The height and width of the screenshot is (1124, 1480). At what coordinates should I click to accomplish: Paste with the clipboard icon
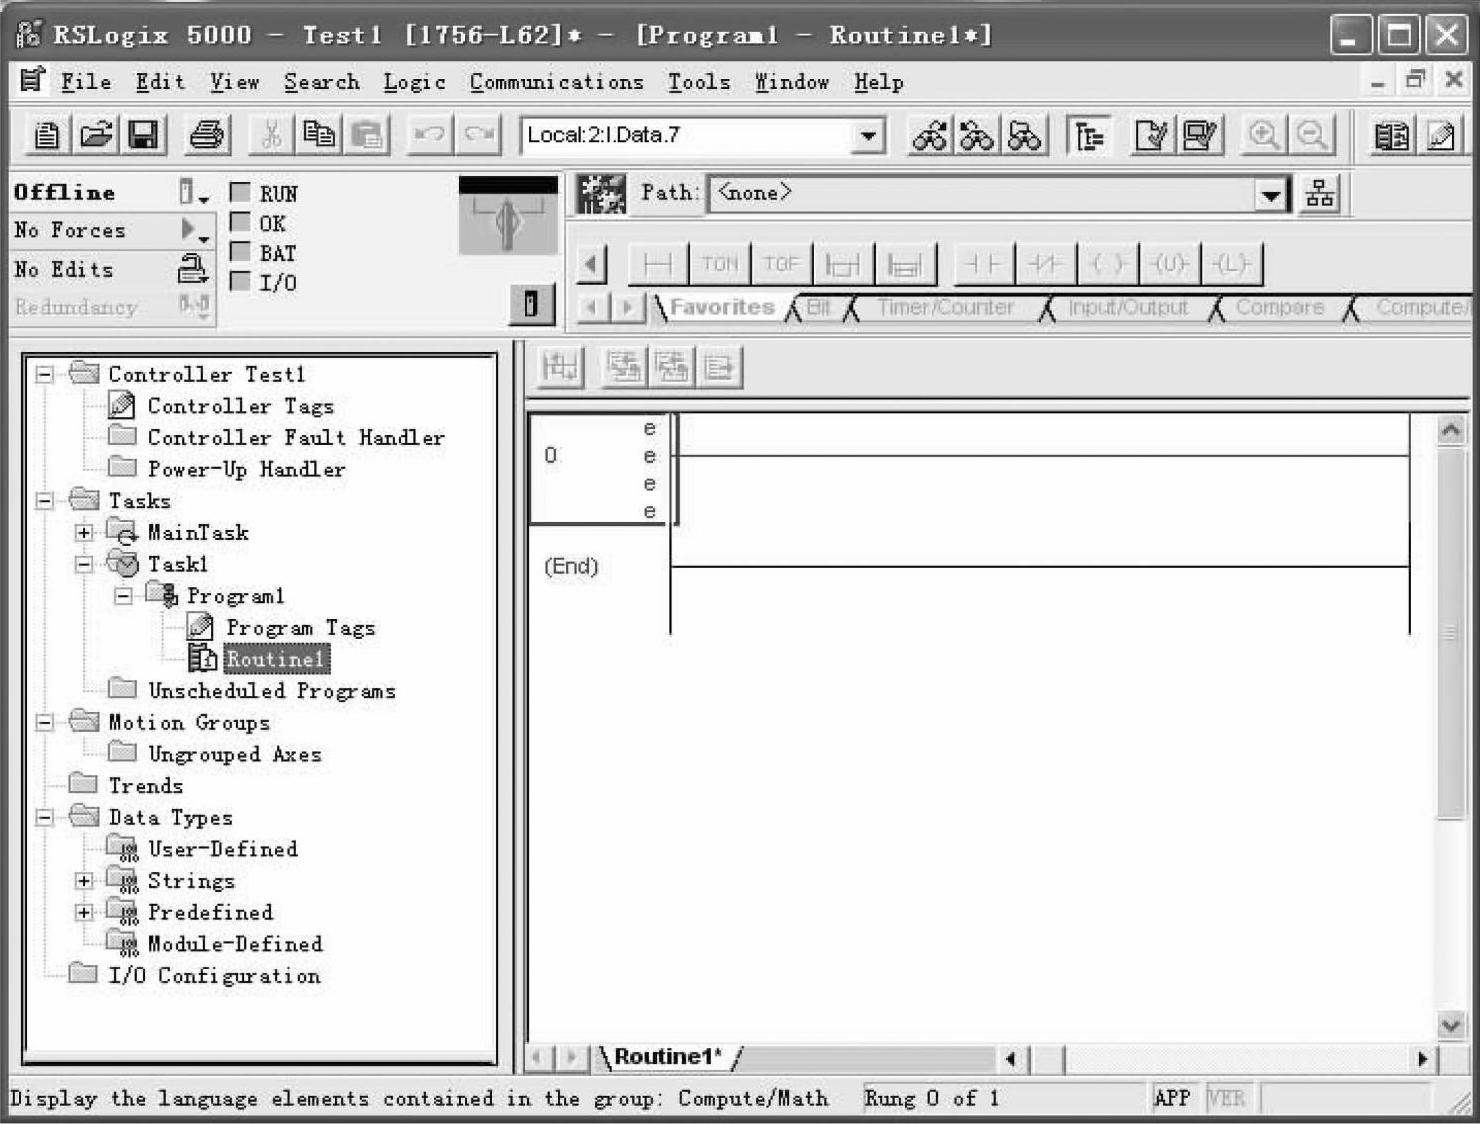(x=367, y=135)
